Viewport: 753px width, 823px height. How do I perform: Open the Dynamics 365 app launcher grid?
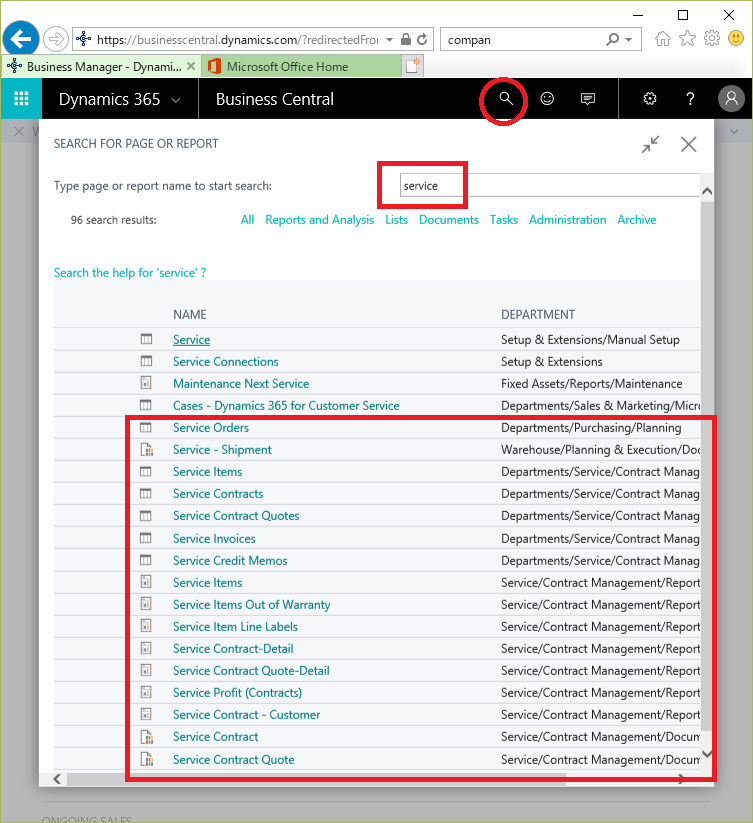coord(21,99)
